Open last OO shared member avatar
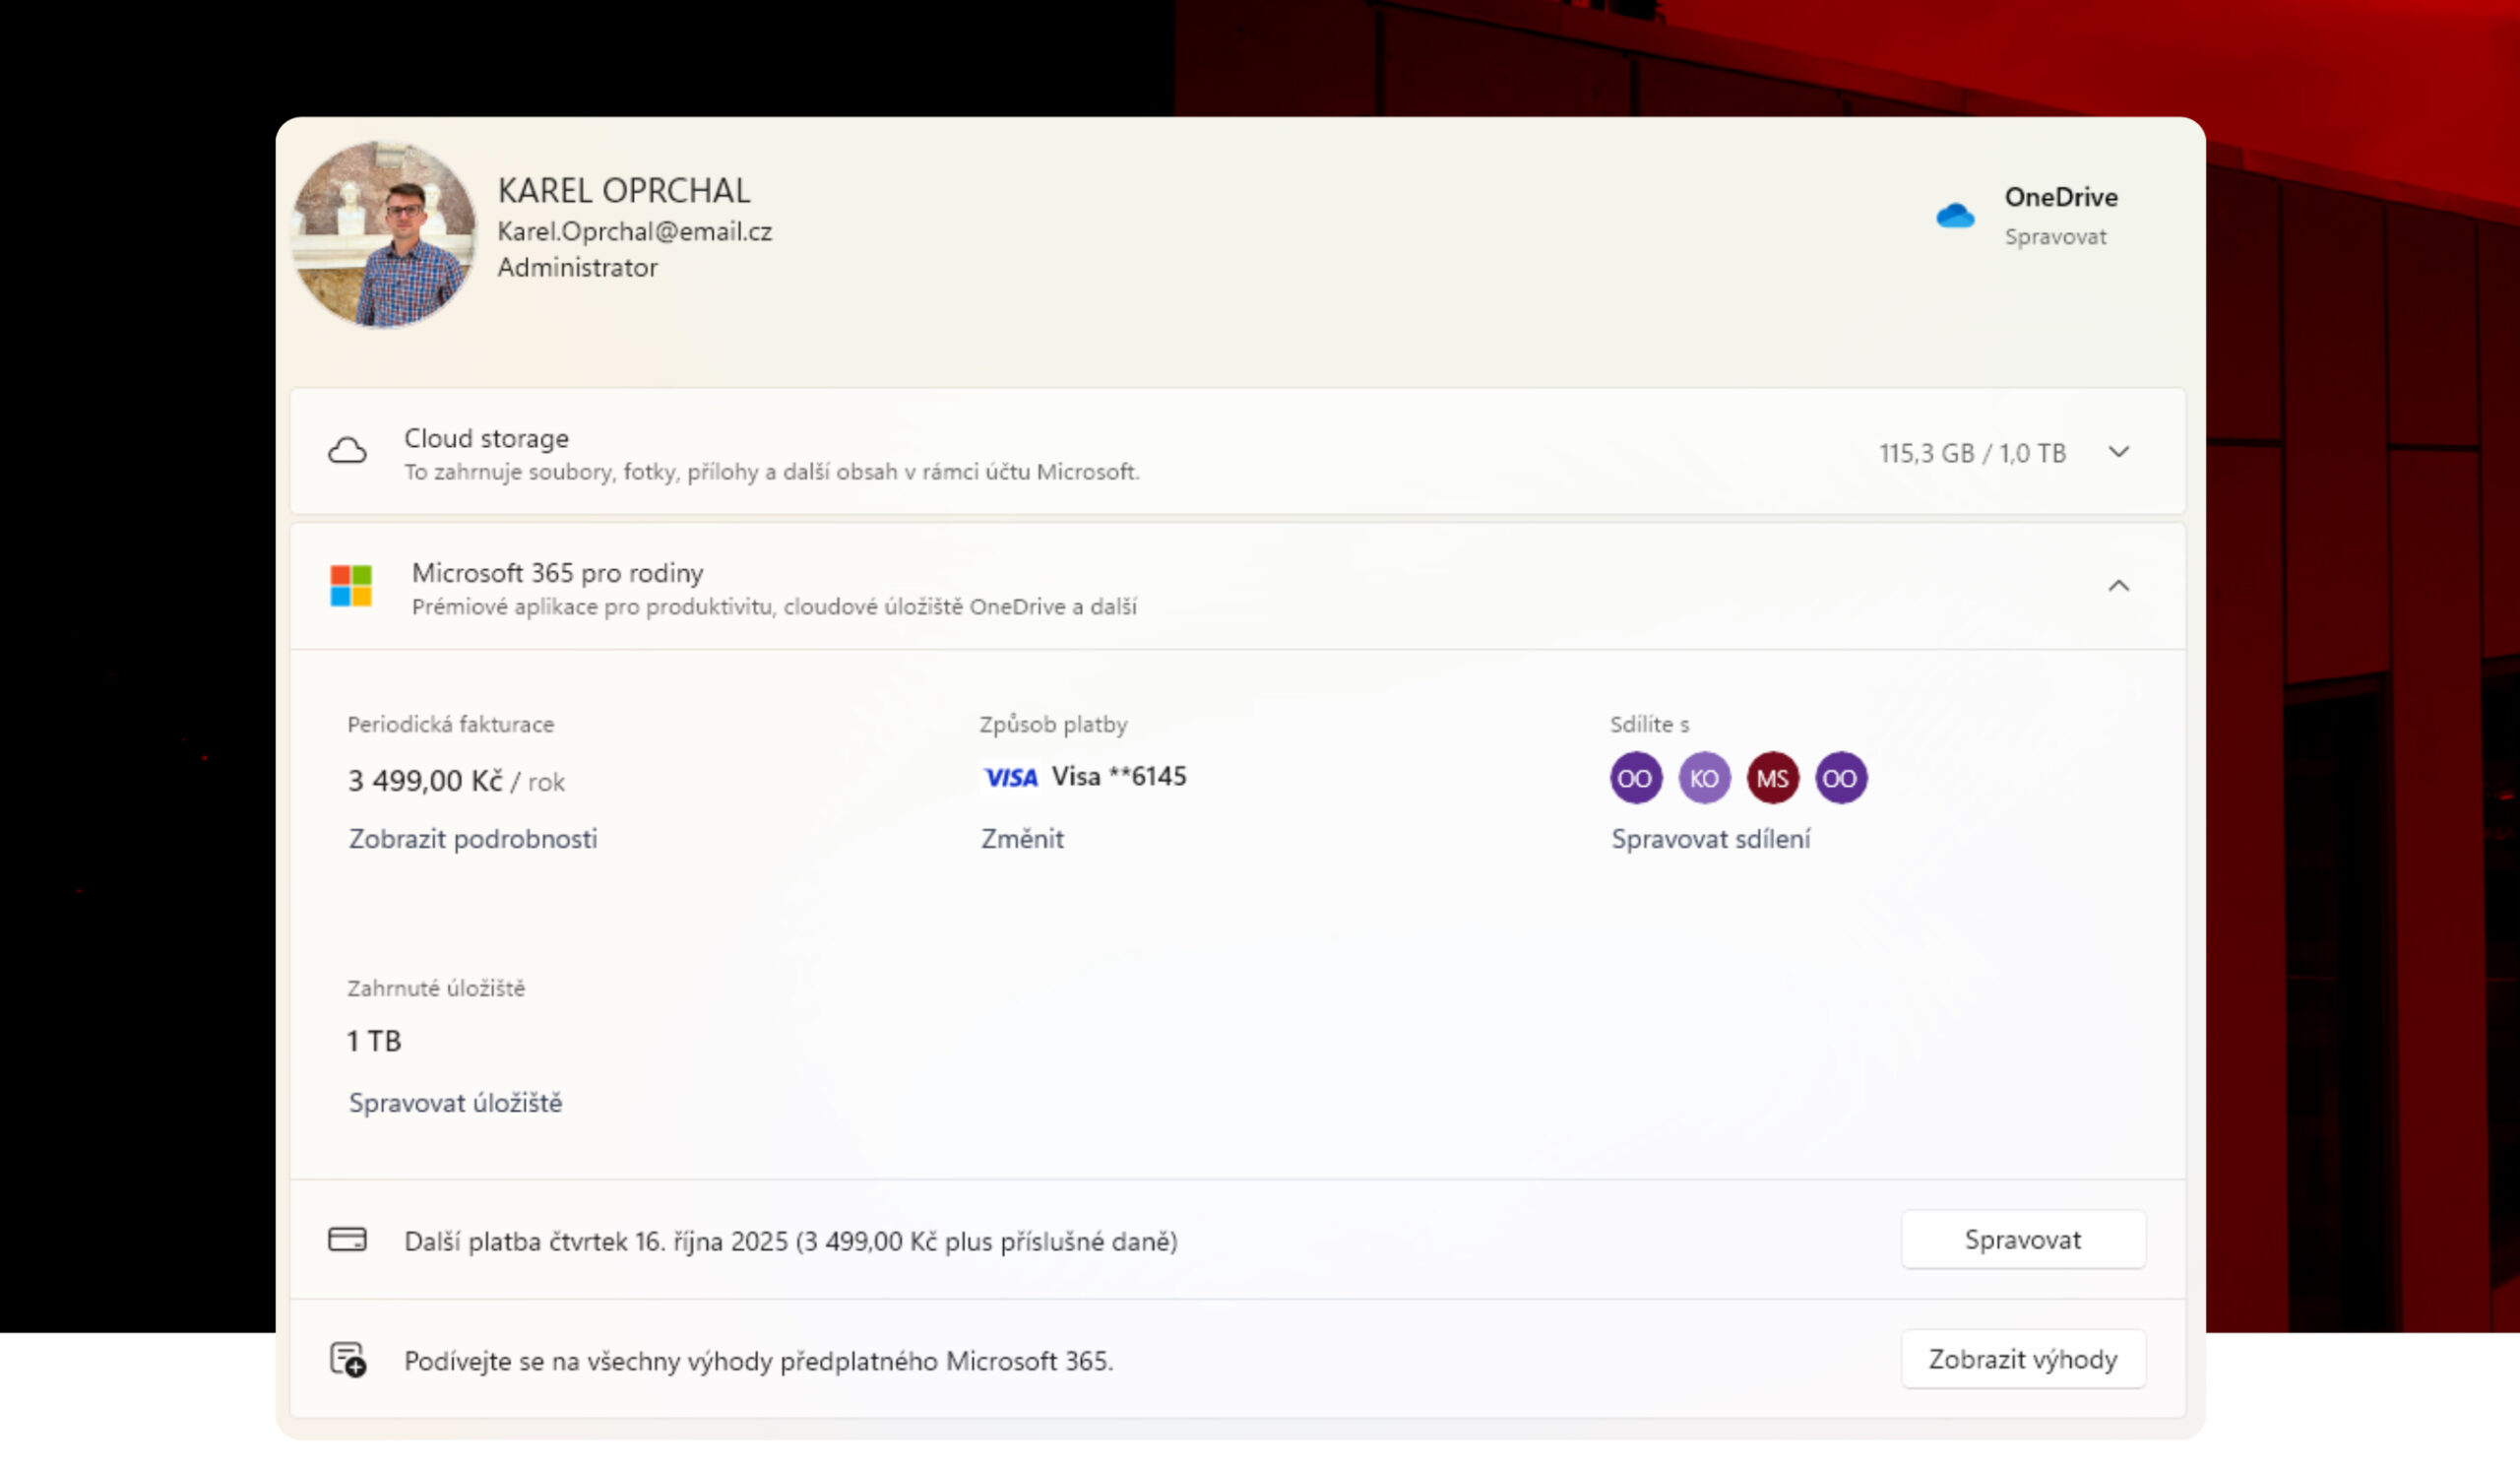This screenshot has height=1466, width=2520. 1840,778
